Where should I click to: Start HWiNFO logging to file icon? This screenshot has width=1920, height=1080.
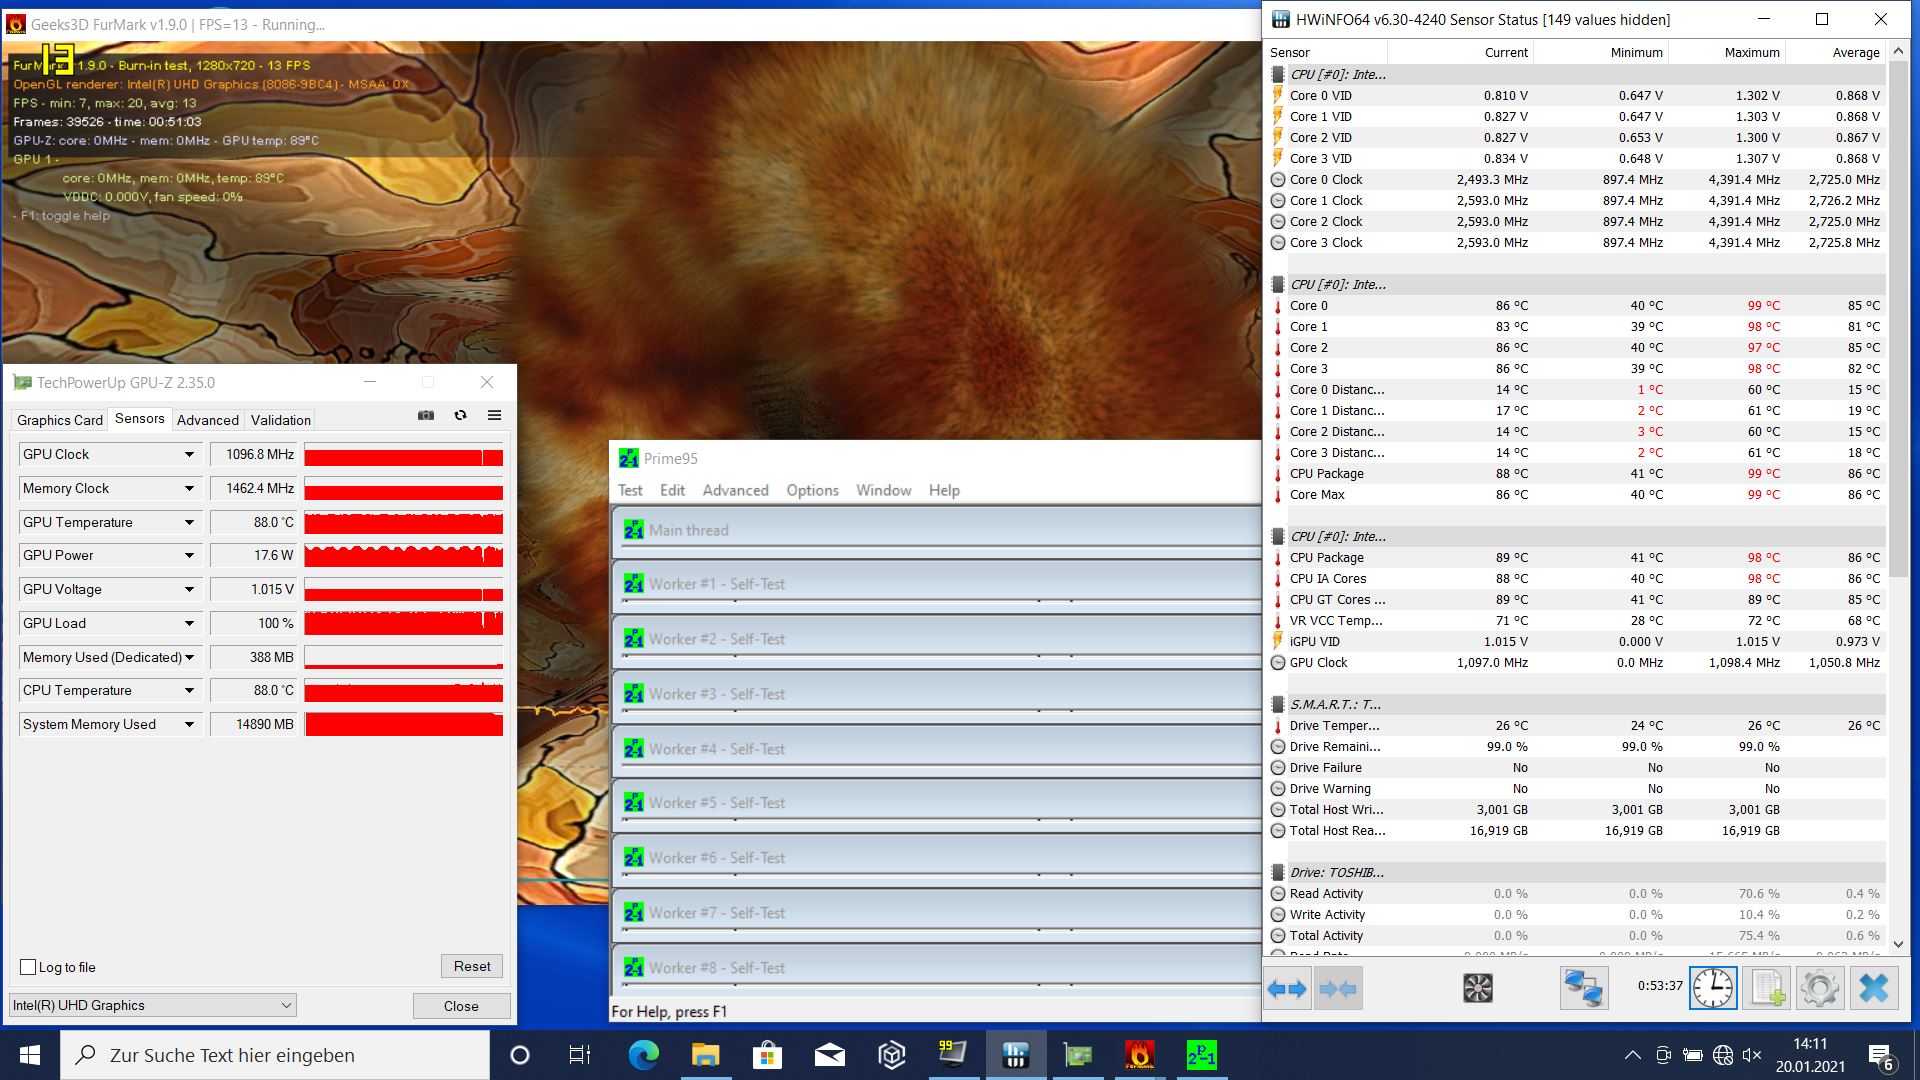(x=1766, y=989)
